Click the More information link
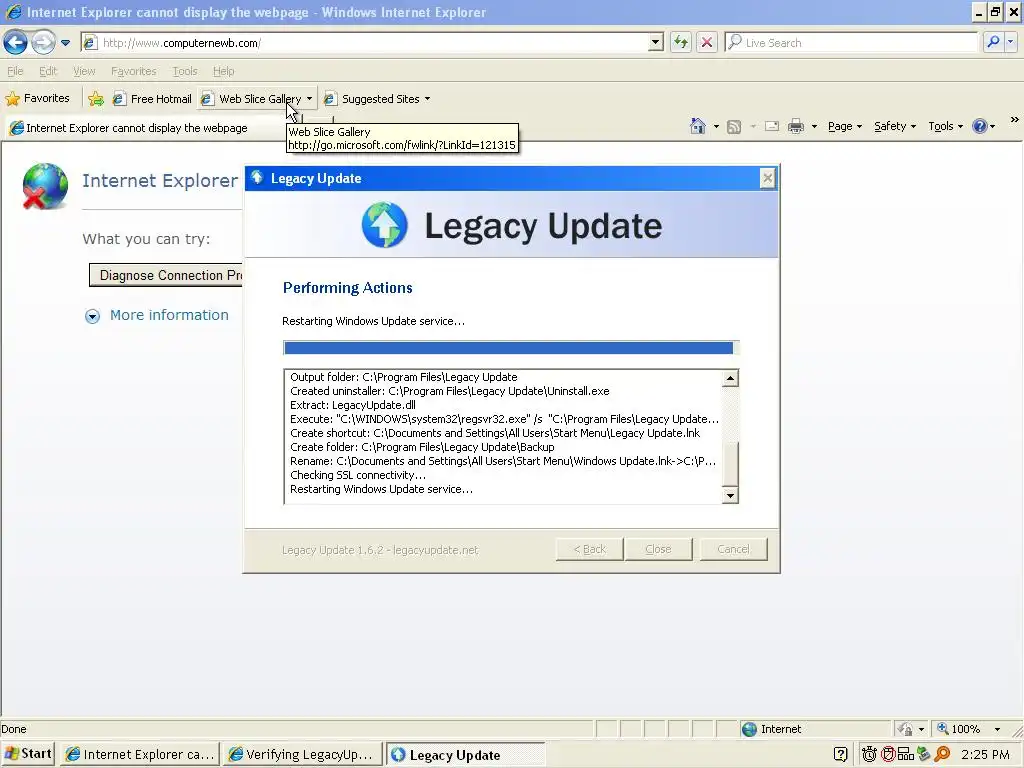The width and height of the screenshot is (1024, 768). coord(169,315)
